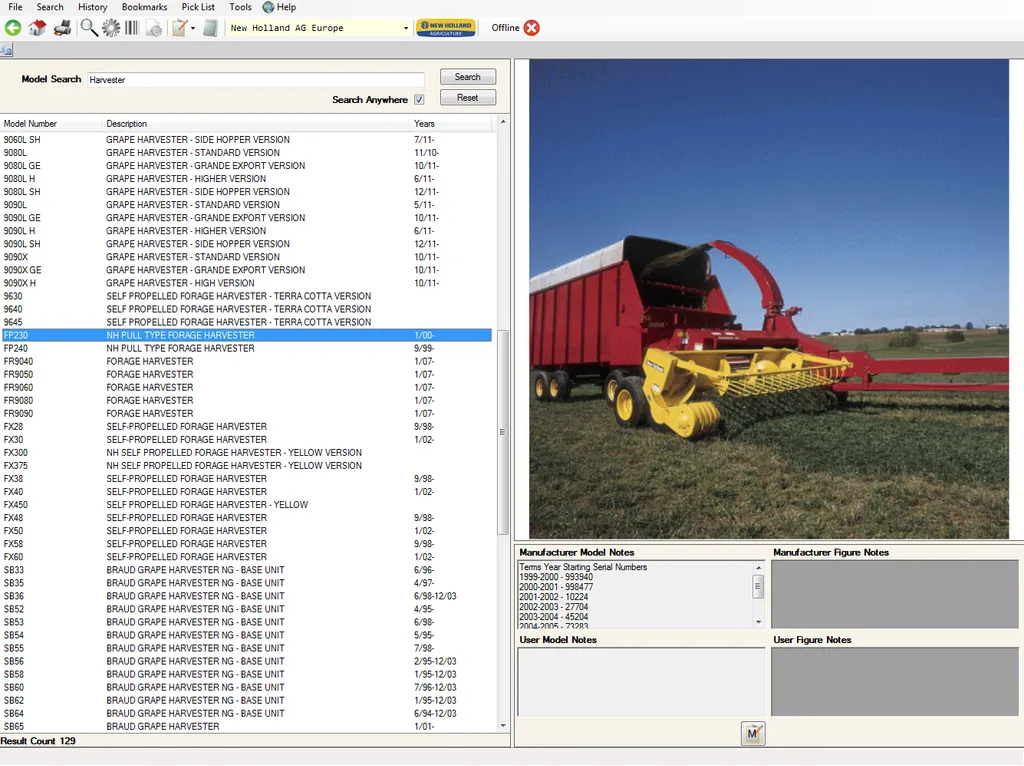This screenshot has width=1024, height=766.
Task: Click the Search button
Action: [468, 76]
